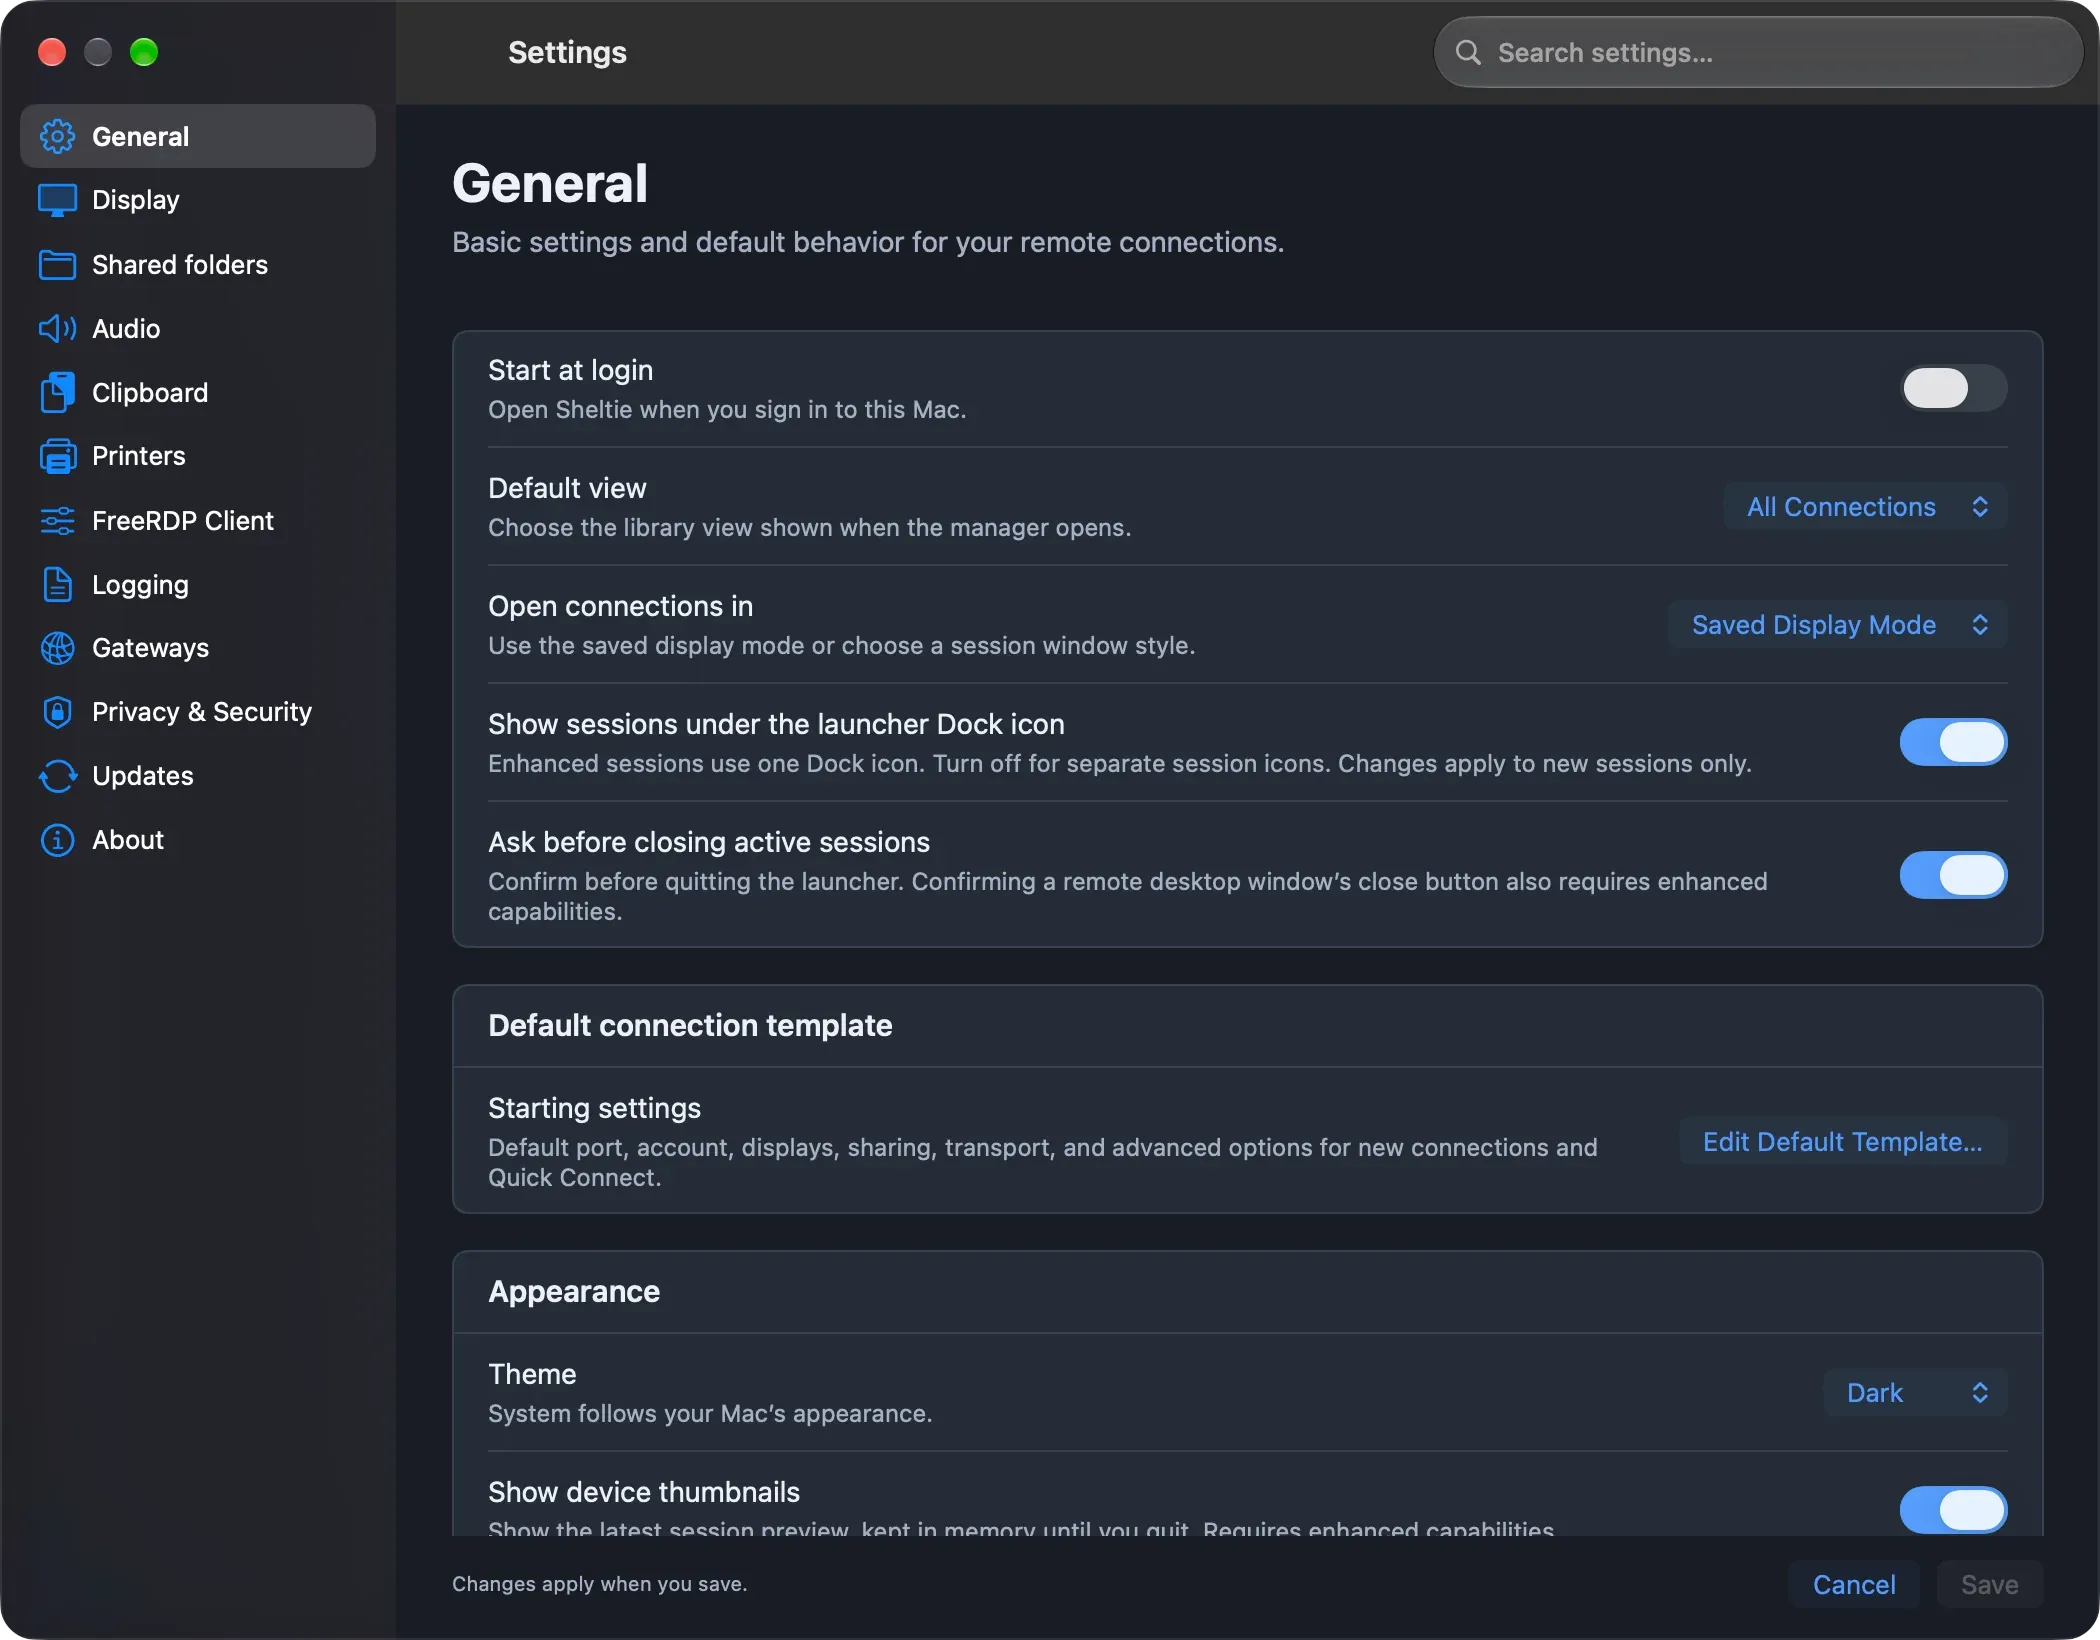Click 'Changes apply when you save.' text
Image resolution: width=2100 pixels, height=1640 pixels.
tap(599, 1584)
